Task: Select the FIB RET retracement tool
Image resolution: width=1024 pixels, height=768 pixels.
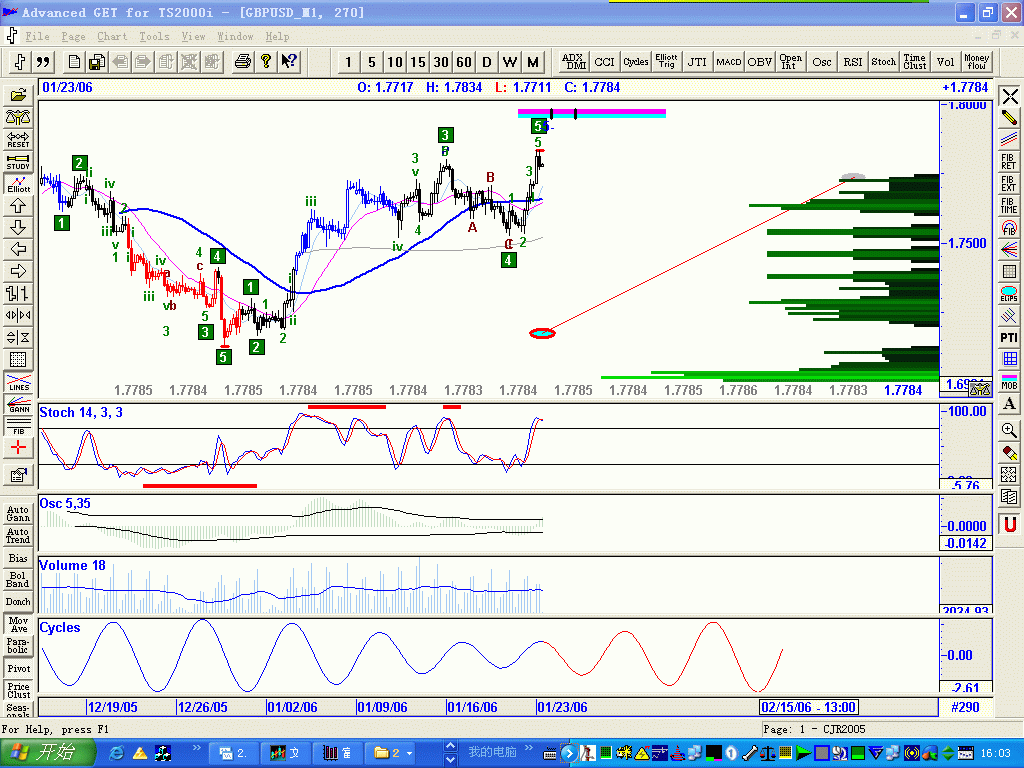Action: pyautogui.click(x=1009, y=161)
